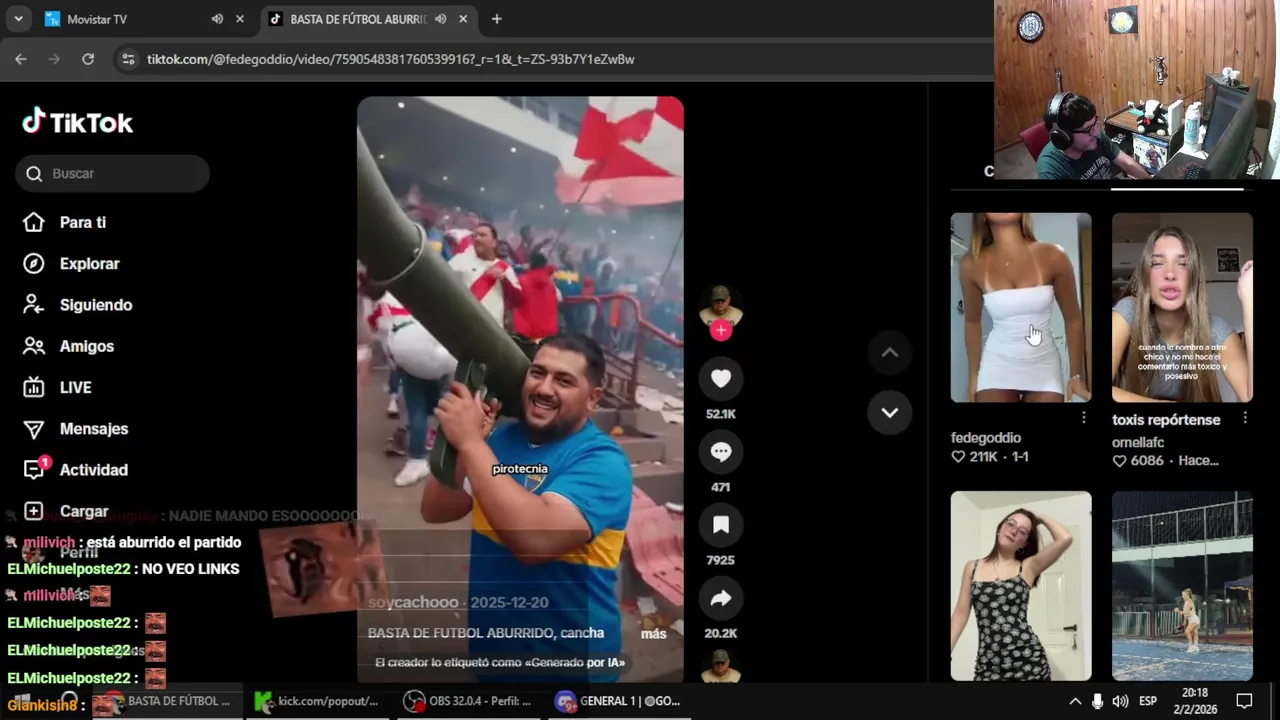Screen dimensions: 1280x720
Task: Like the video with the heart icon
Action: coord(721,378)
